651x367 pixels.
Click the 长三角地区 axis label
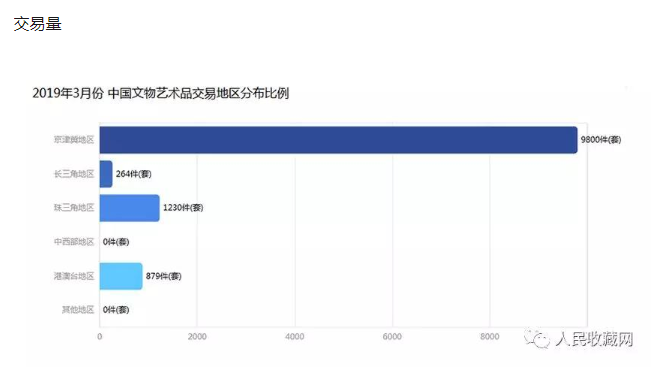(74, 174)
